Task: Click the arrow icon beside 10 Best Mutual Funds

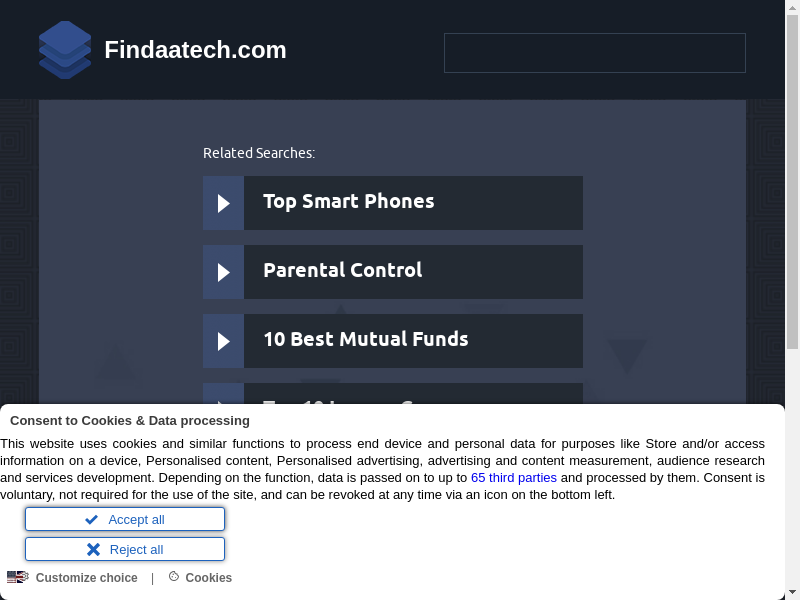Action: [x=223, y=341]
